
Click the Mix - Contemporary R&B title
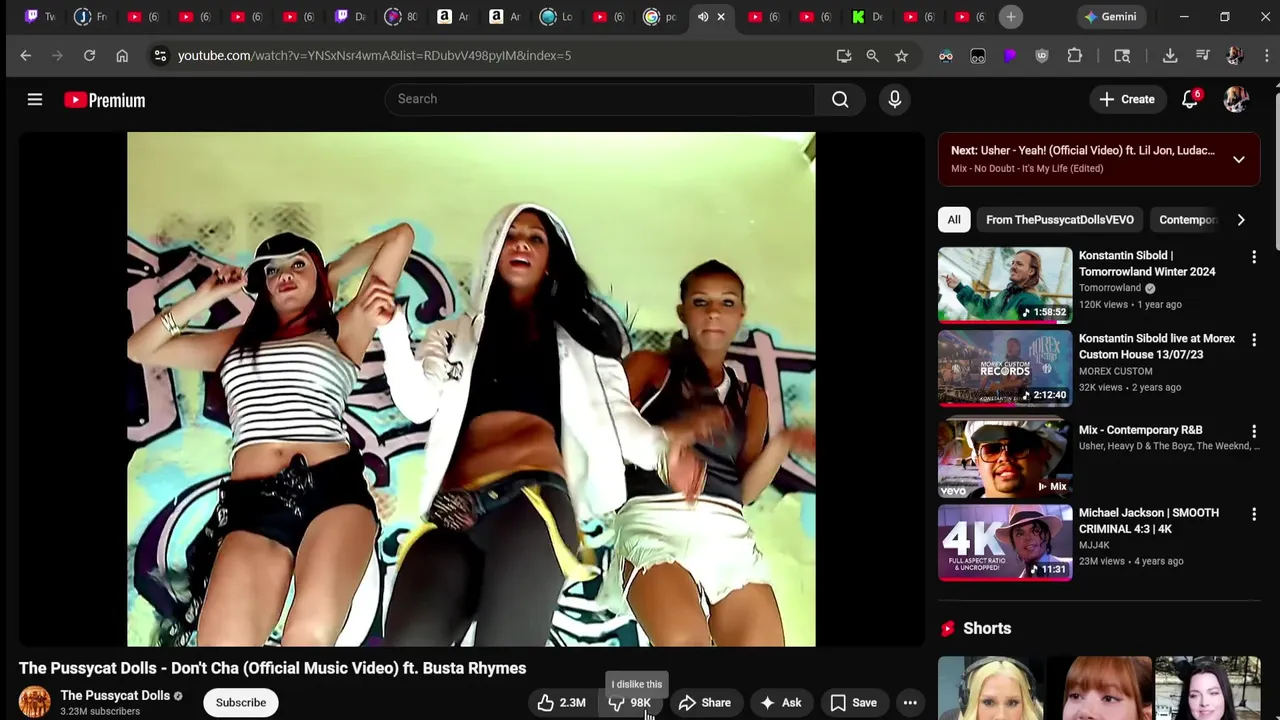tap(1141, 430)
